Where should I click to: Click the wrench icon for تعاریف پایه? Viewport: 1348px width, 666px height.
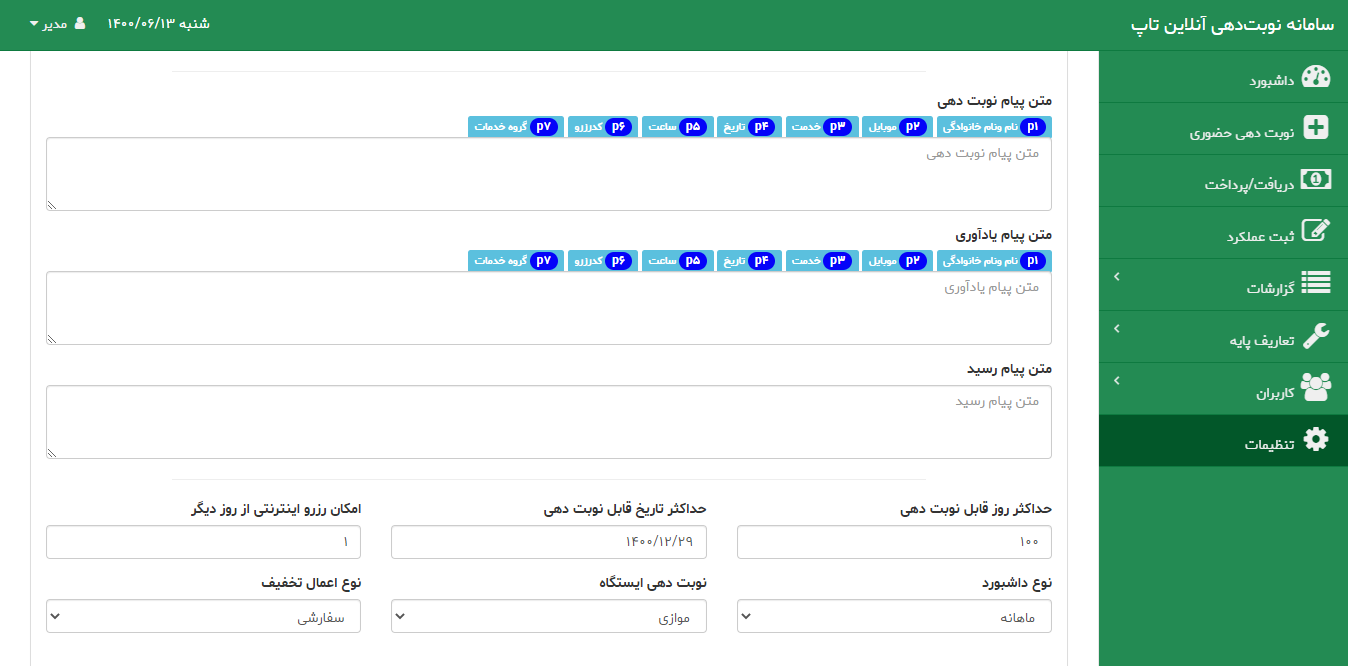[1317, 336]
